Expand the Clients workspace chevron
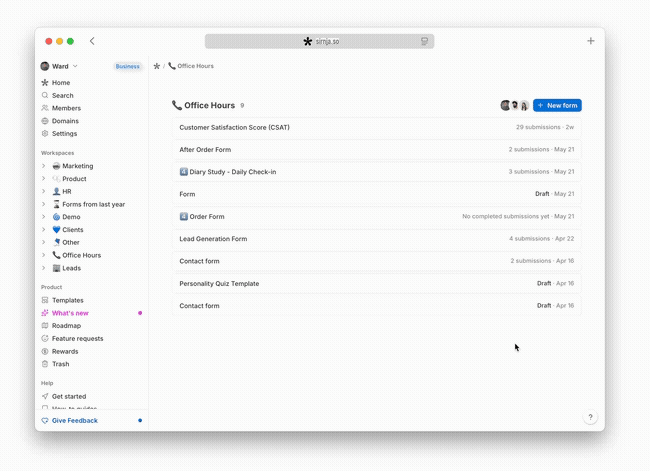This screenshot has height=471, width=650. coord(44,229)
